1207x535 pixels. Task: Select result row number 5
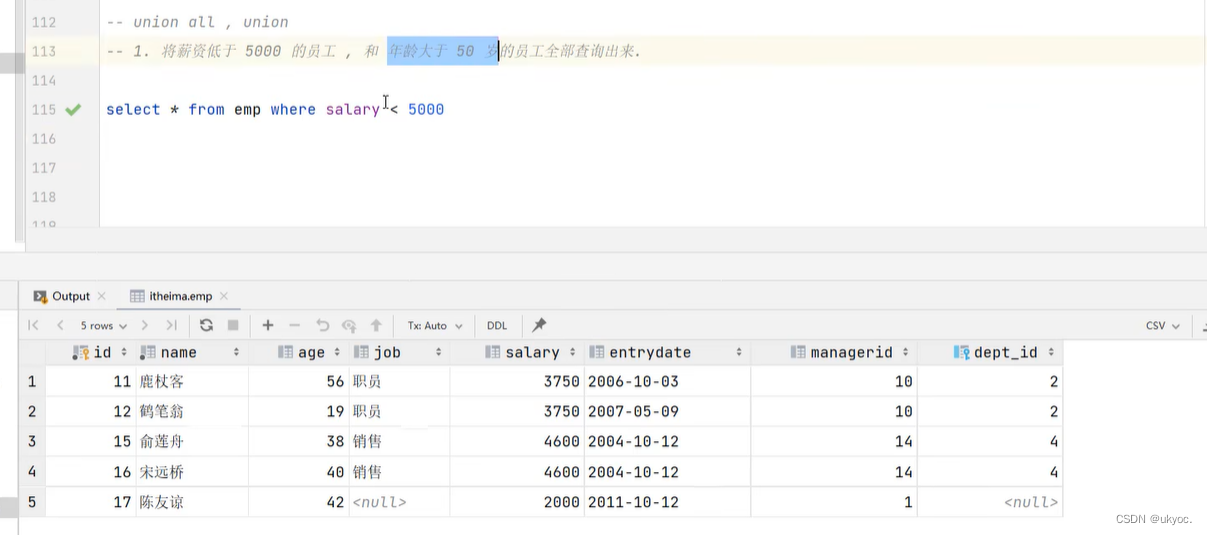(32, 502)
